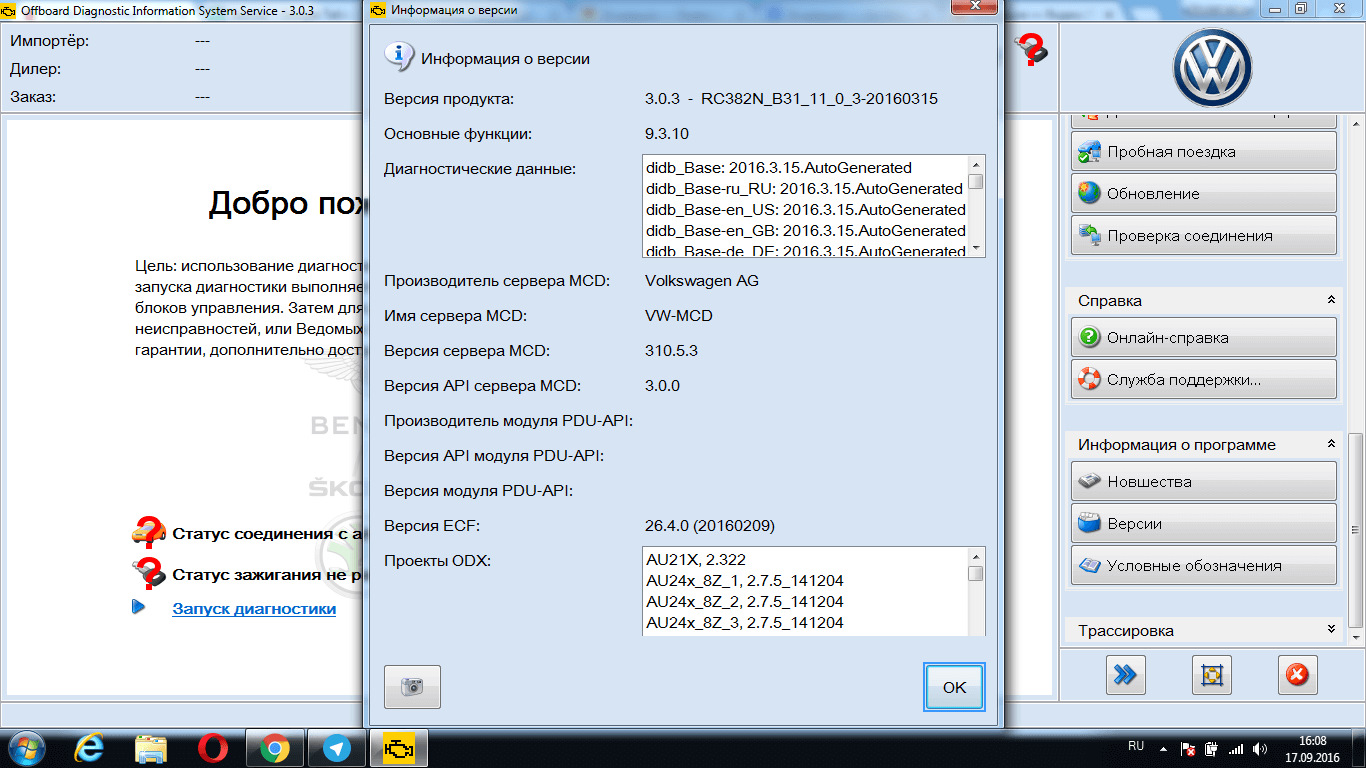The image size is (1366, 768).
Task: Click the Запуск диагностики link
Action: 254,608
